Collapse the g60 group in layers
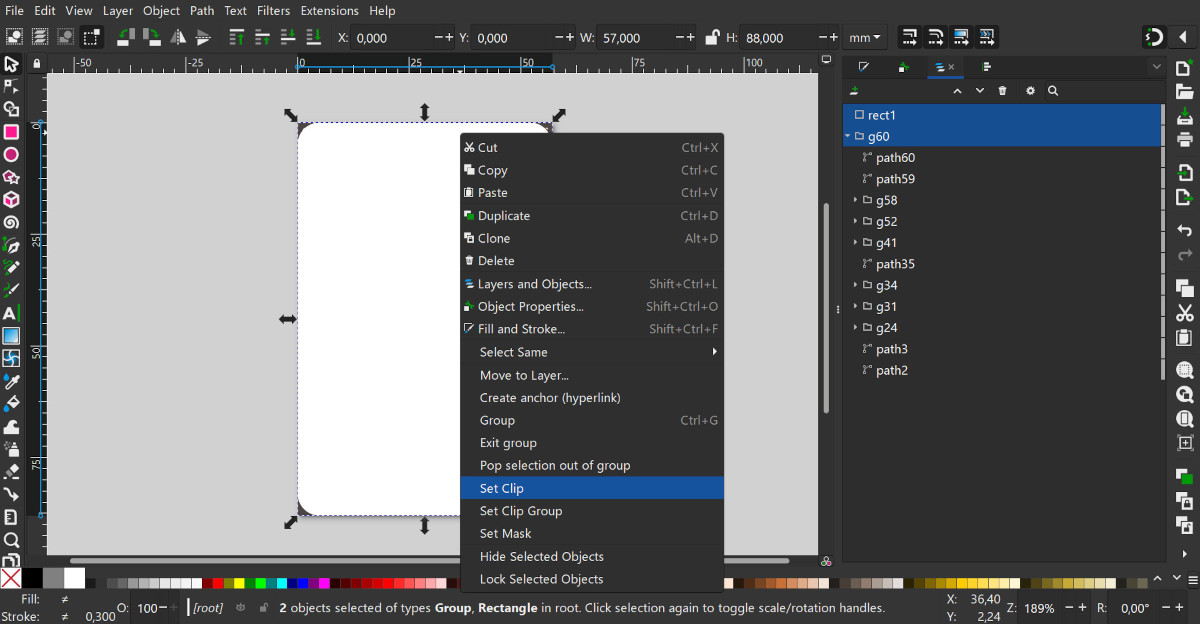The image size is (1200, 624). point(848,137)
